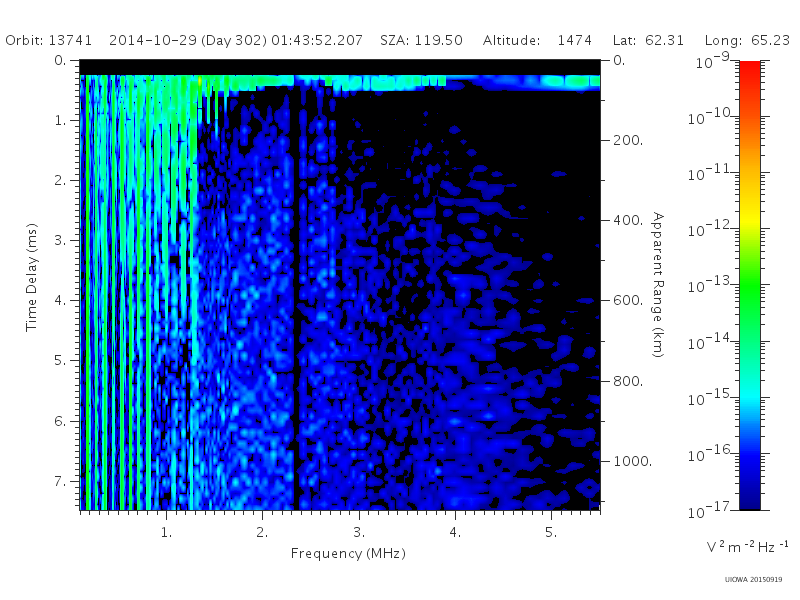Click the frequency tick label '3.'
Image resolution: width=800 pixels, height=600 pixels.
coord(359,532)
